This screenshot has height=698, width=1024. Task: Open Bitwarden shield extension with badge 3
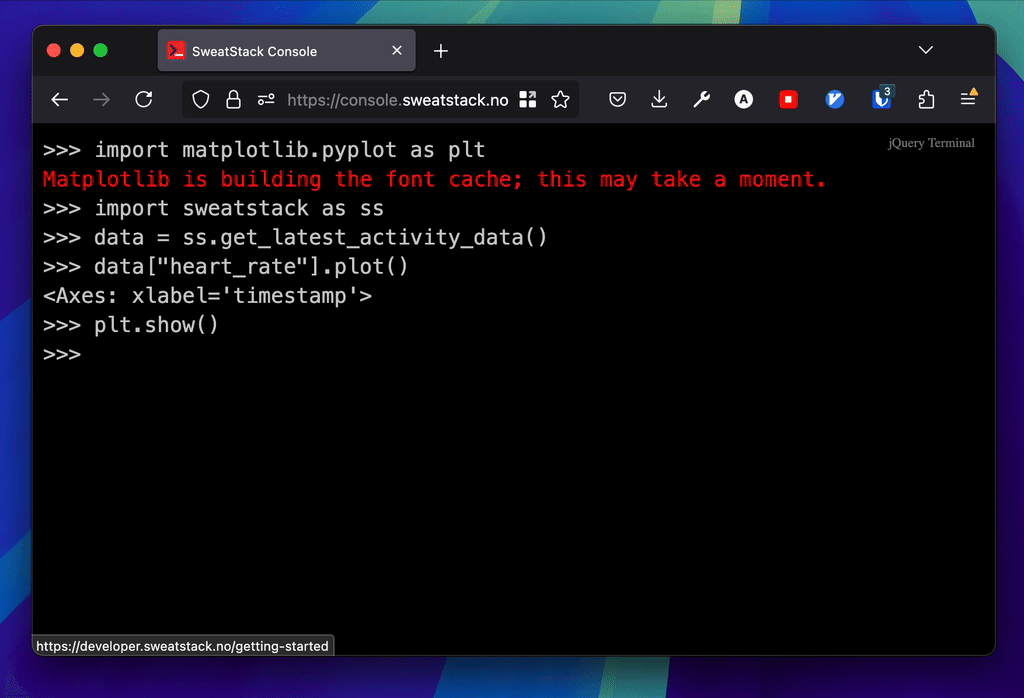(x=881, y=98)
